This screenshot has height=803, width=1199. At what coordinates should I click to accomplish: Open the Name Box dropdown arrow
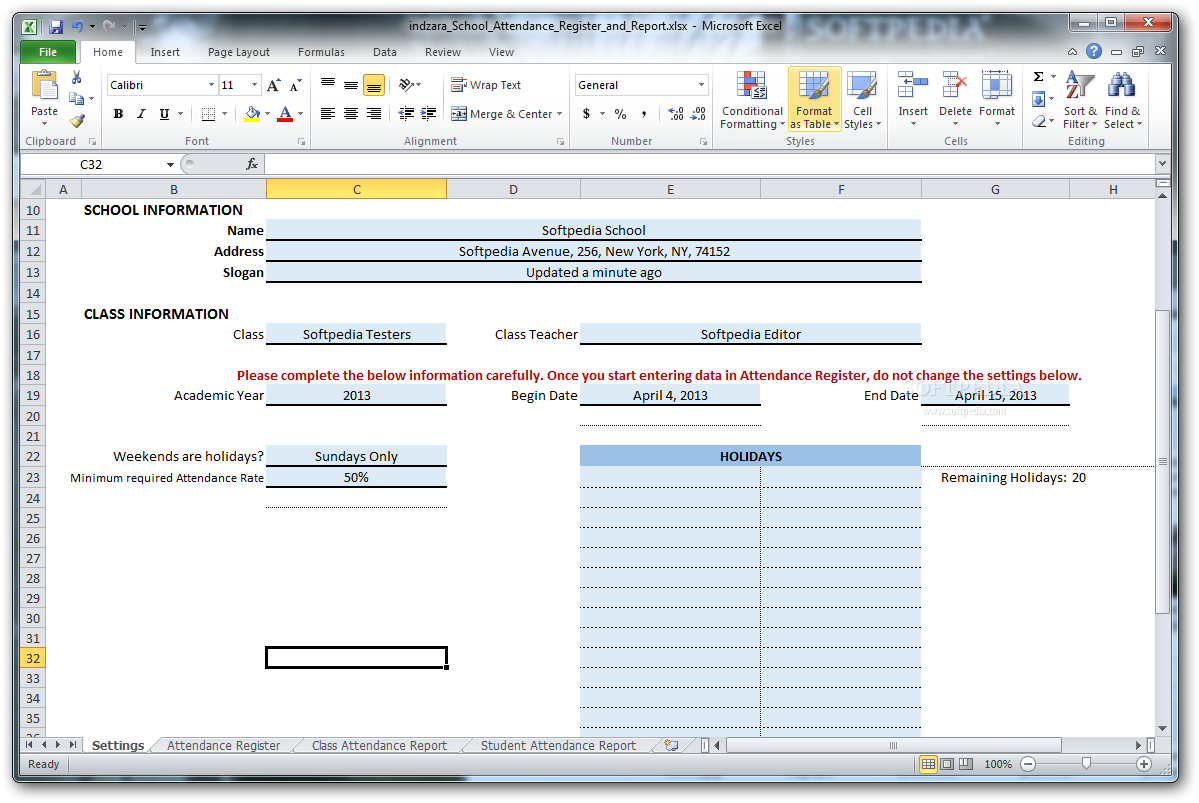[x=170, y=164]
